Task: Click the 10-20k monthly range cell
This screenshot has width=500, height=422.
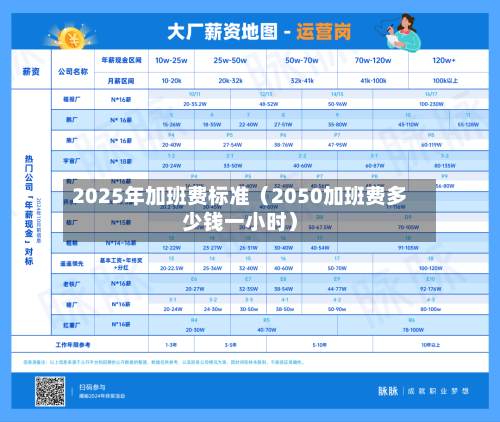Action: click(171, 81)
